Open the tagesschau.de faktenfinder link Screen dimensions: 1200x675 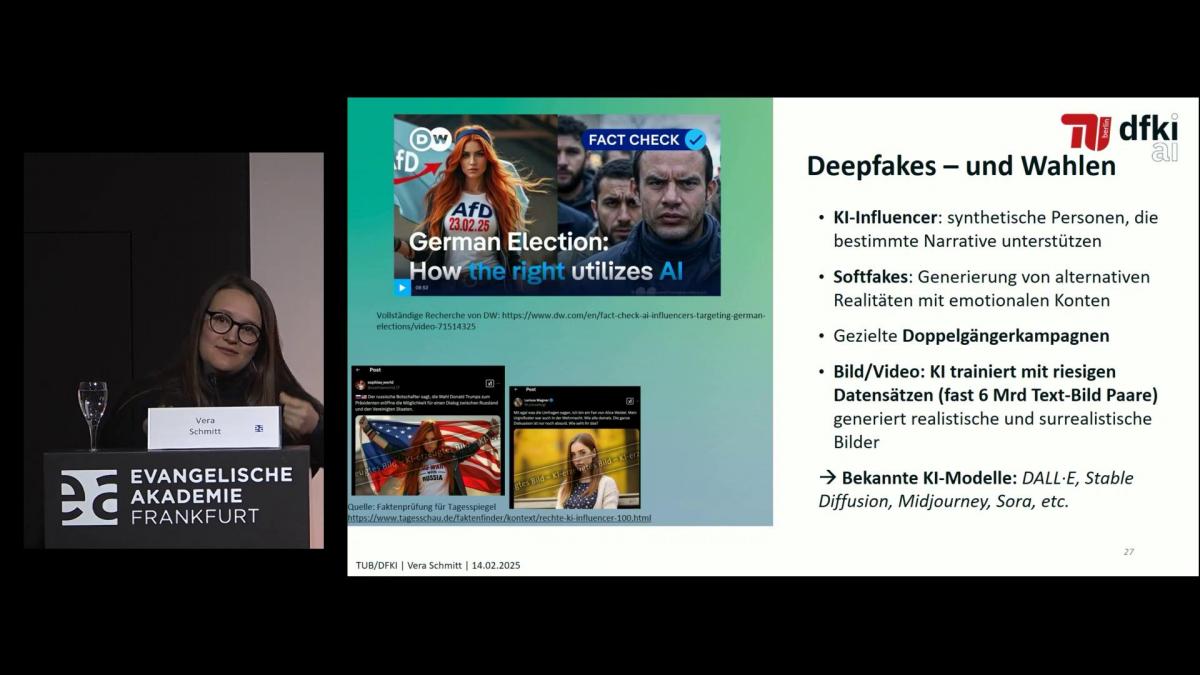(x=499, y=518)
